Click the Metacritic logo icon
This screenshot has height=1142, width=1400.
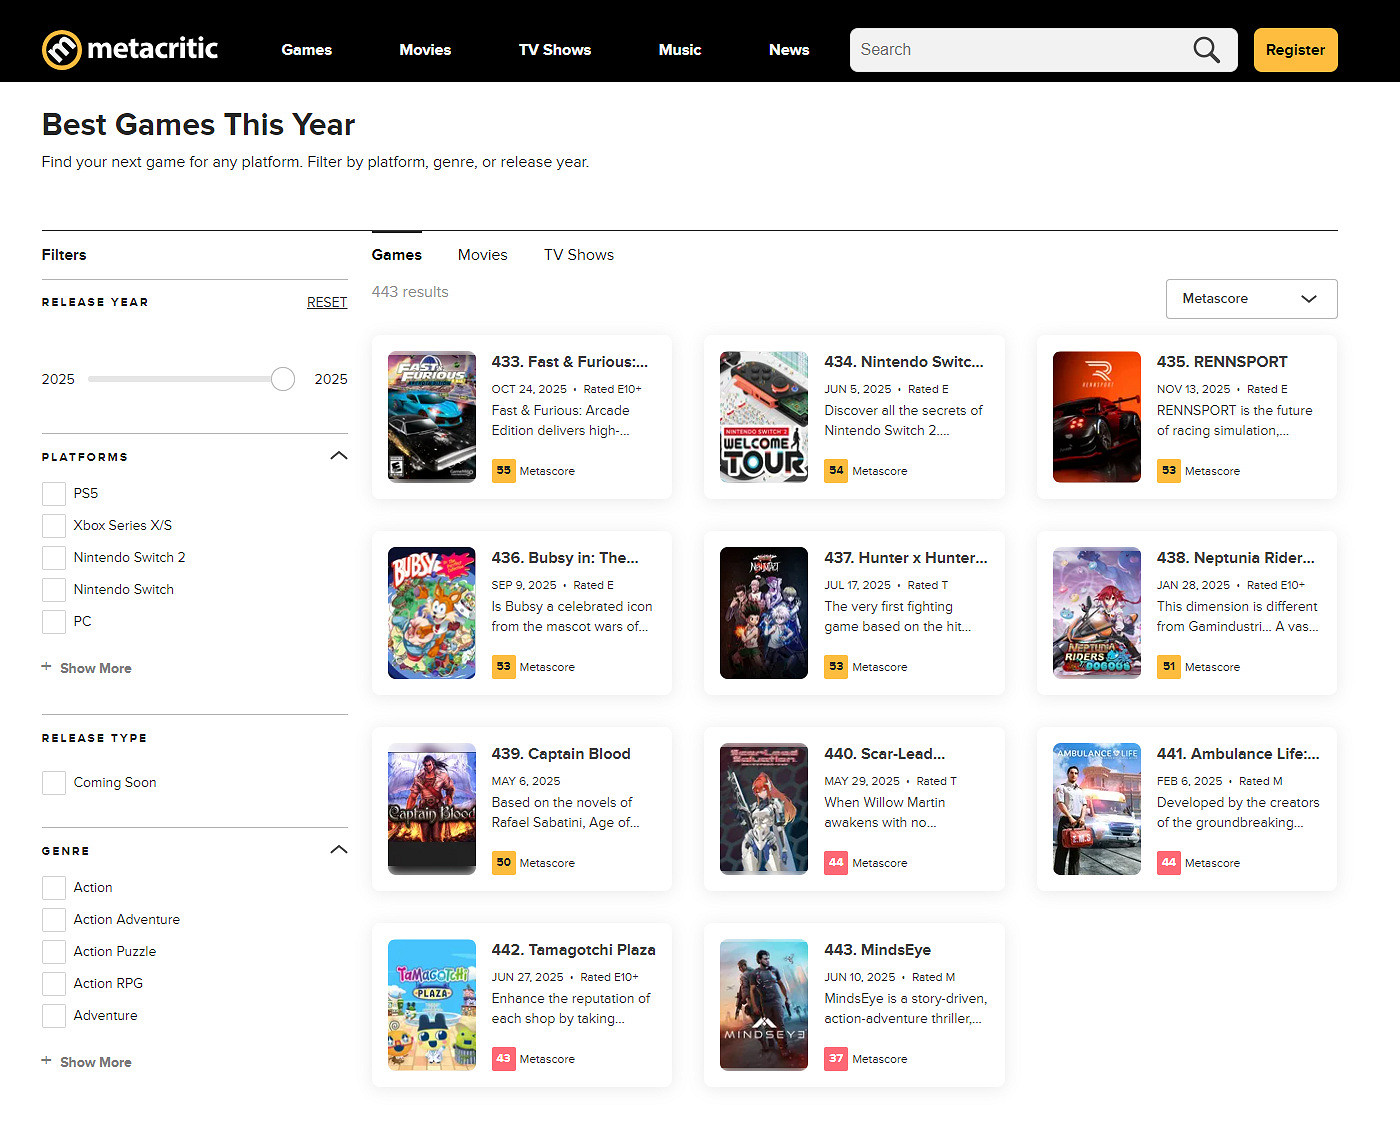click(61, 50)
